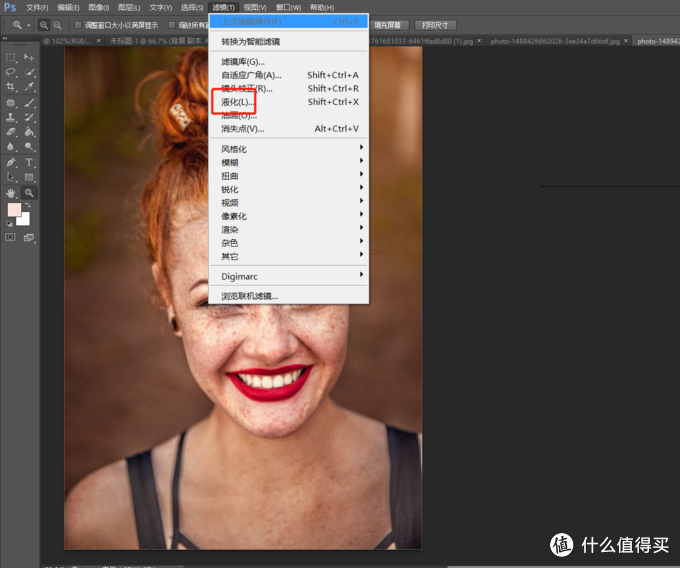
Task: Choose 转换为智能滤镜 from the filter menu
Action: 289,42
